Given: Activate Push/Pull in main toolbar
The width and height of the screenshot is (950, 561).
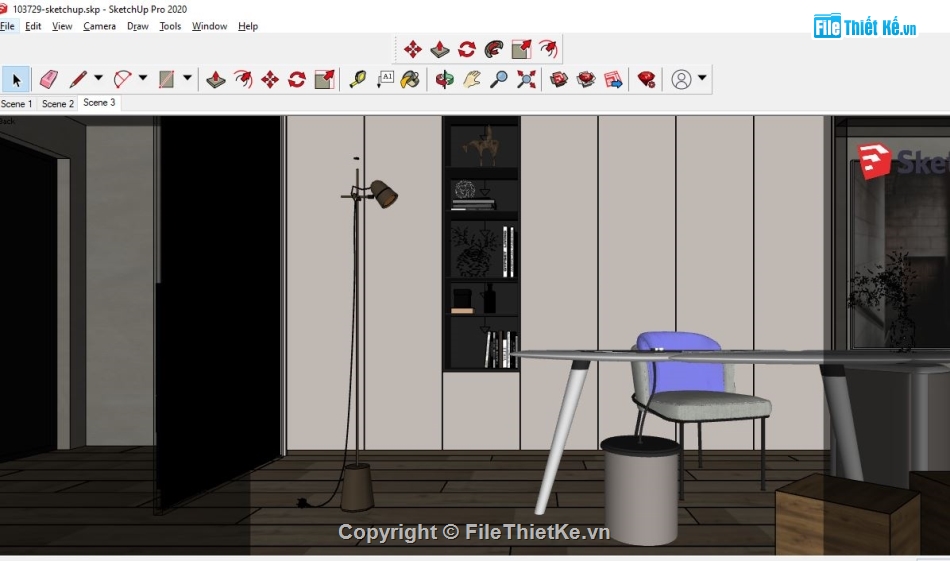Looking at the screenshot, I should coord(216,79).
